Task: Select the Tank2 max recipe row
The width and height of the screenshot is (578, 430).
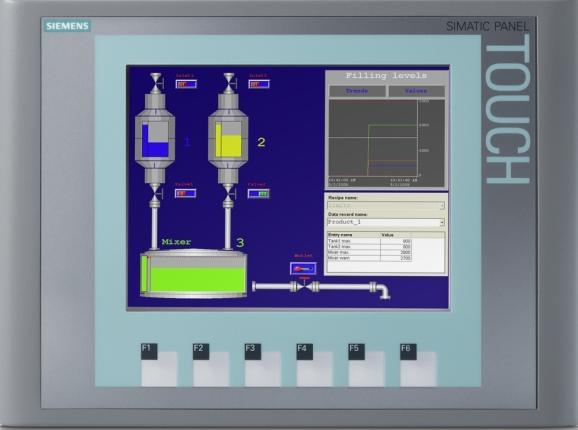Action: point(369,247)
